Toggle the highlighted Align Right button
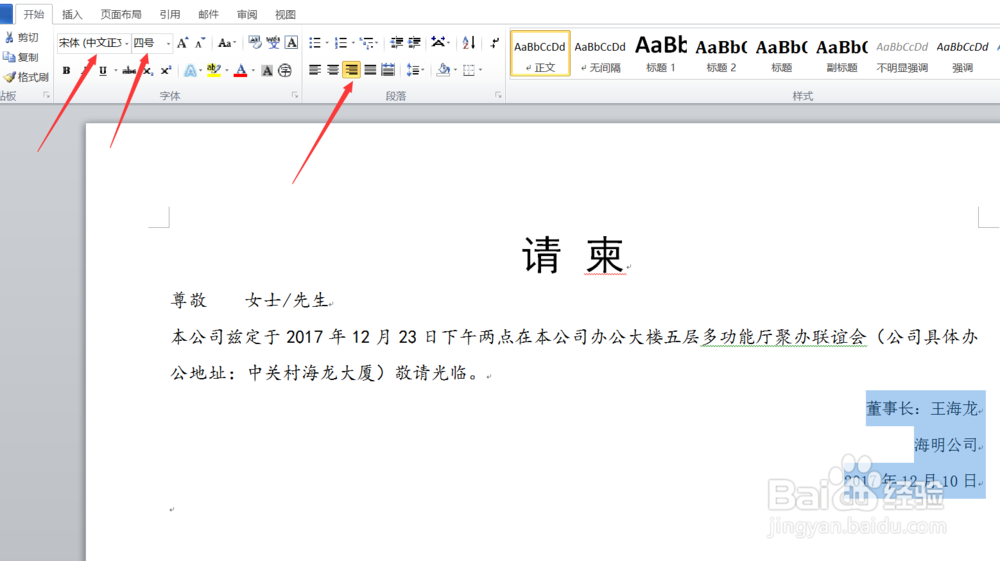1000x561 pixels. (351, 70)
